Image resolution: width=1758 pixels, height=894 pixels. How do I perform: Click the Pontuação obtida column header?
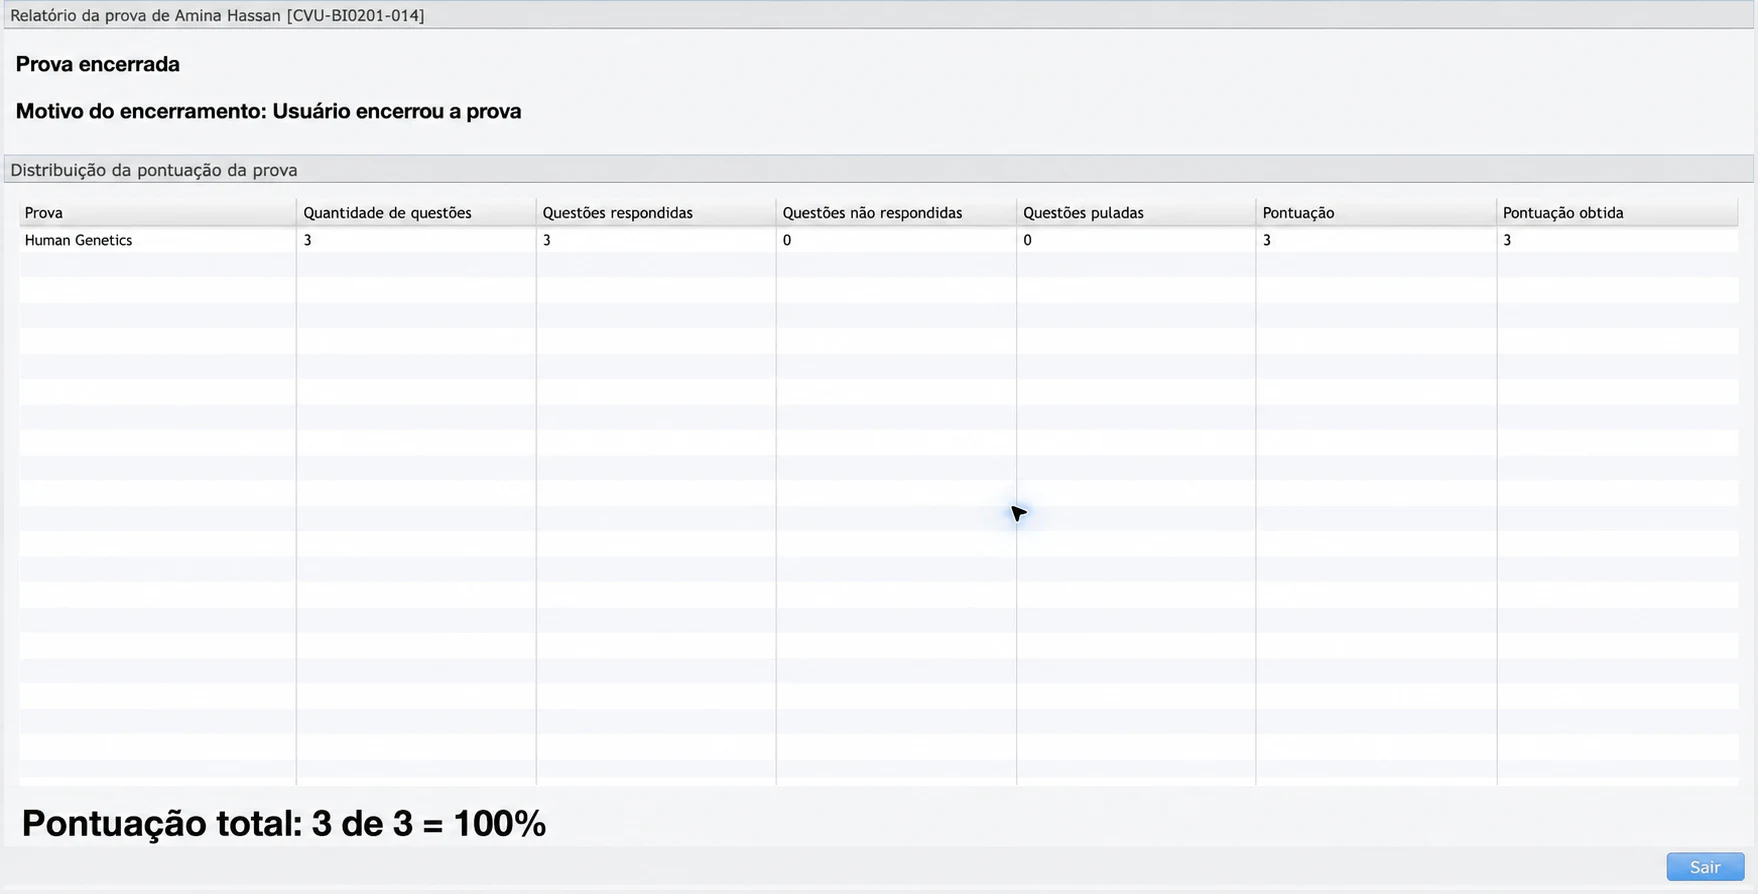[1617, 213]
